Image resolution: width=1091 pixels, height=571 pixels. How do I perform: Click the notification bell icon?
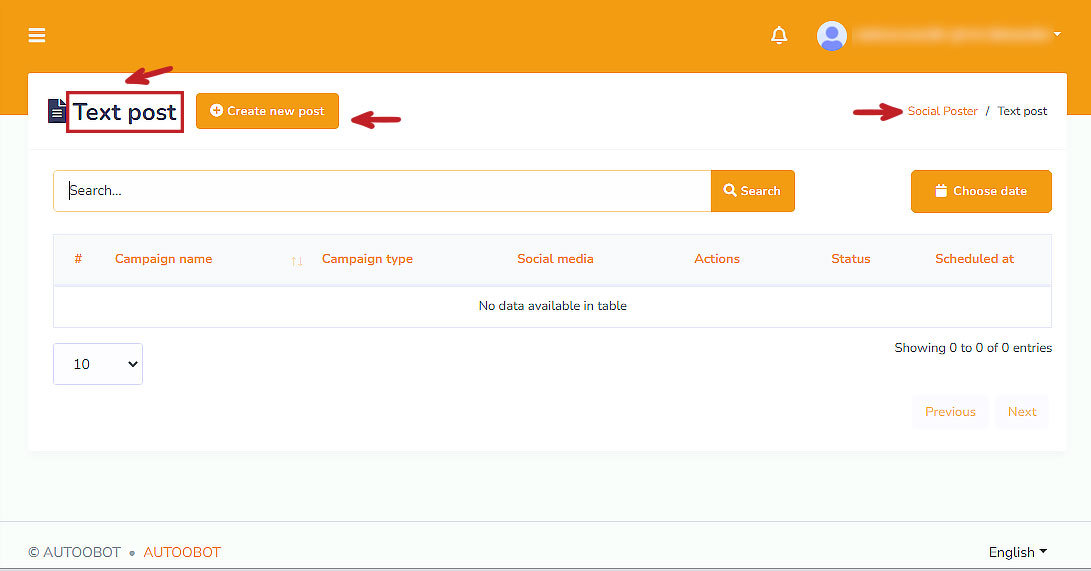[x=779, y=36]
